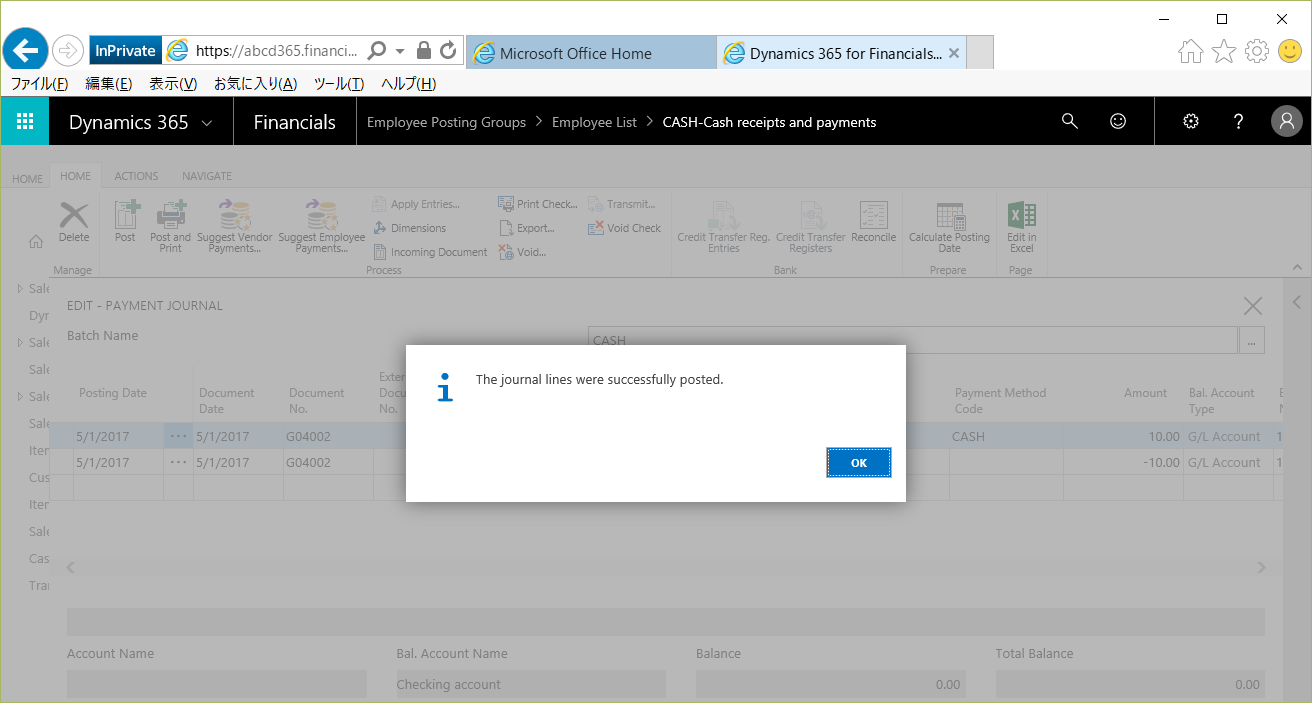The height and width of the screenshot is (703, 1312).
Task: Select Print Check action
Action: pos(538,204)
